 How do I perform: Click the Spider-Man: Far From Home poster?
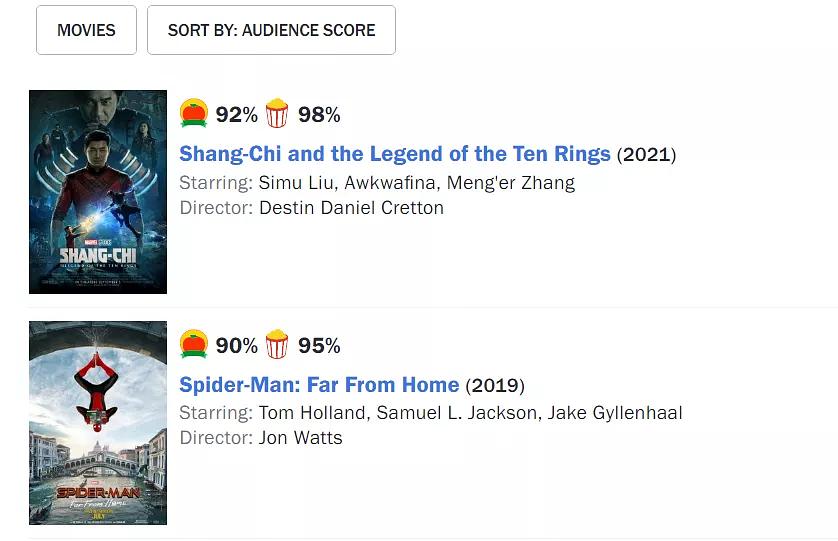point(98,423)
